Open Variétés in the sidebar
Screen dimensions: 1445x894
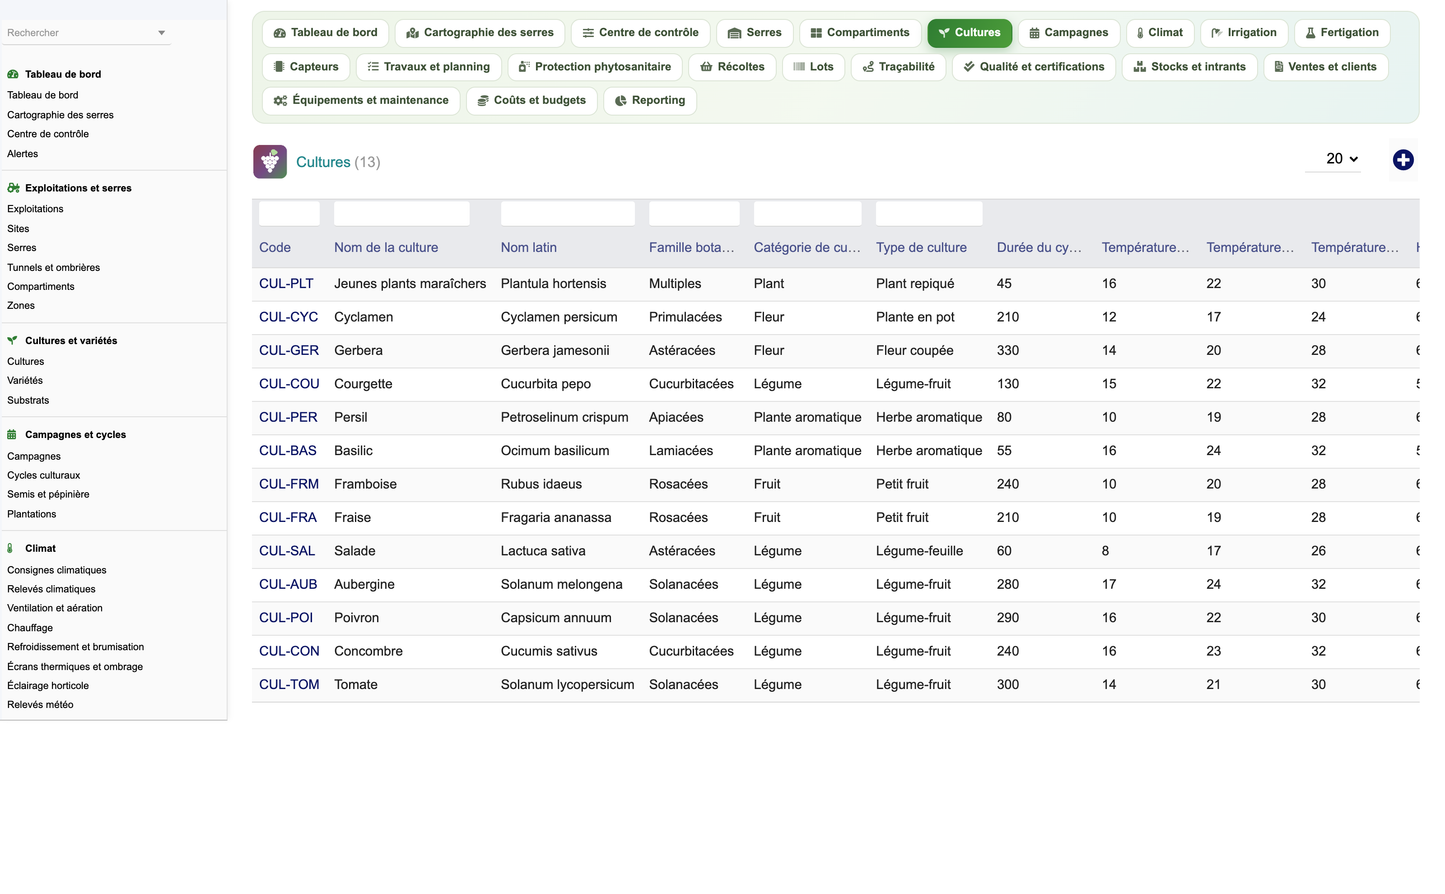tap(25, 381)
